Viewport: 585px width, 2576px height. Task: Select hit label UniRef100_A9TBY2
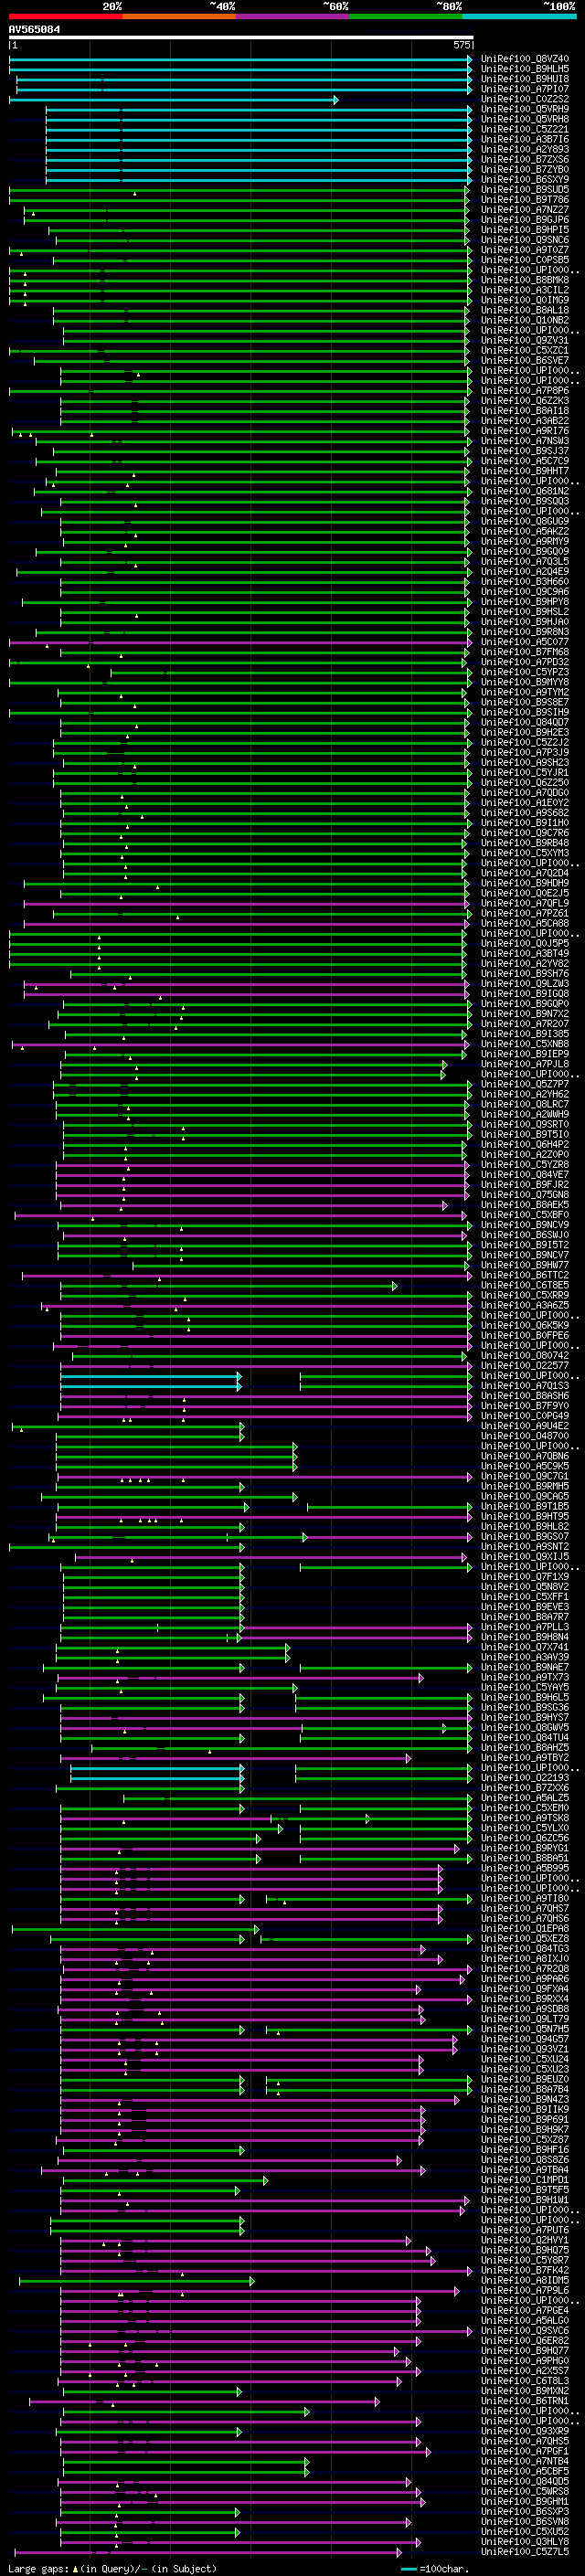[x=525, y=1759]
